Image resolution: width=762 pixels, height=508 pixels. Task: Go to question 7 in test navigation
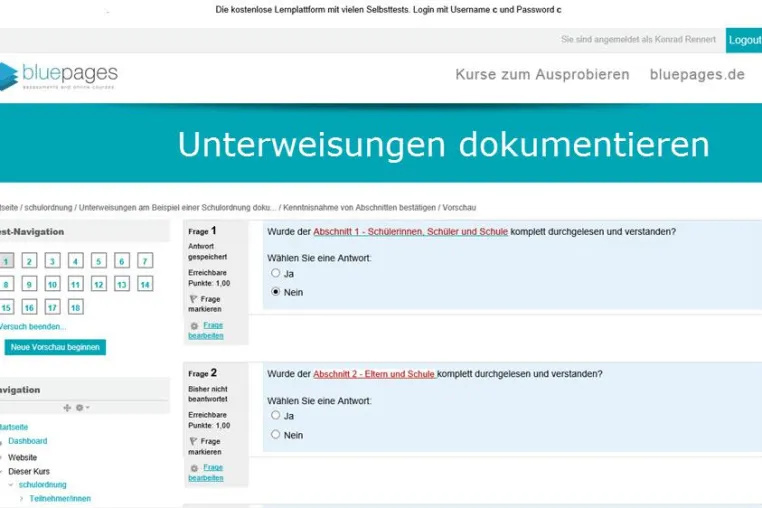coord(145,261)
